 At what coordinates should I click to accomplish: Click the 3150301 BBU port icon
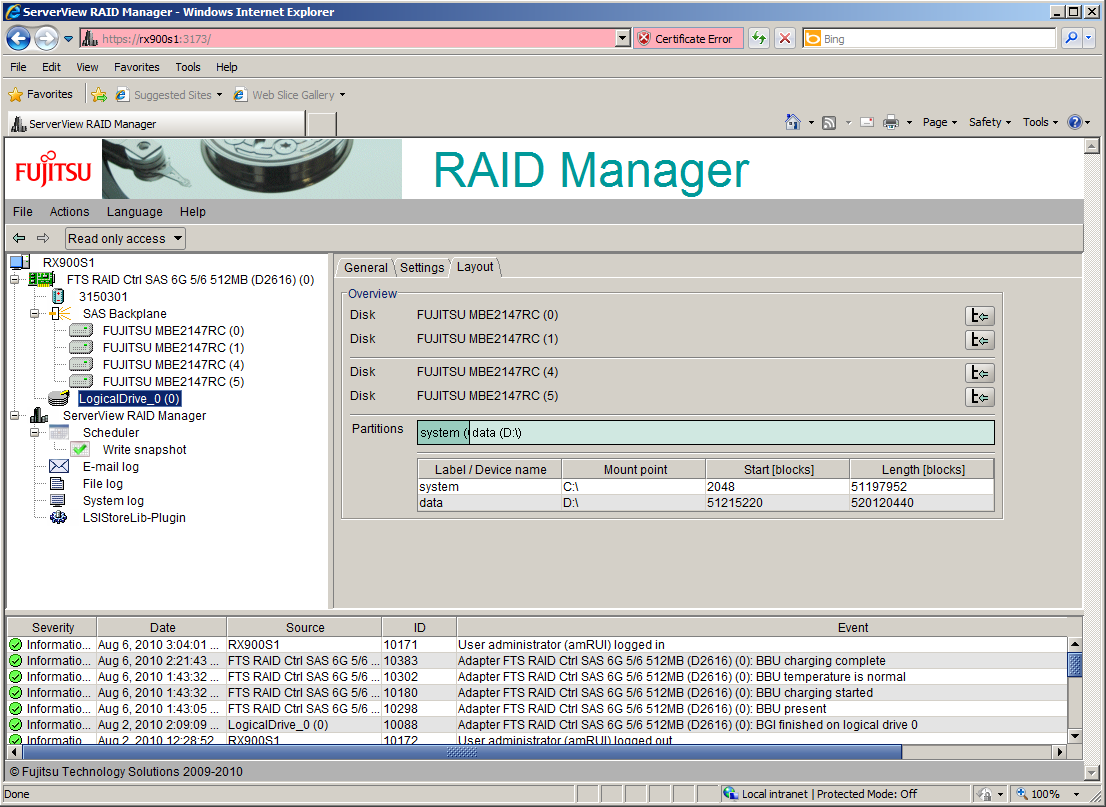coord(58,296)
